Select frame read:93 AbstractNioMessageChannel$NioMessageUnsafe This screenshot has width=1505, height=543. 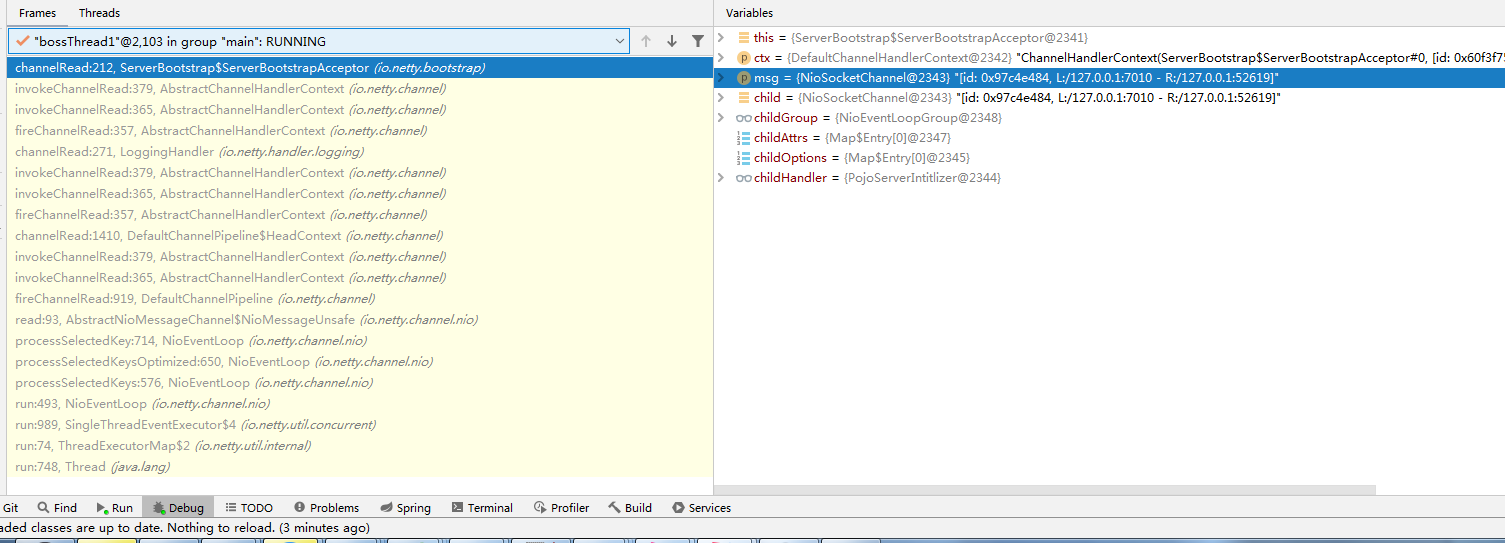360,320
